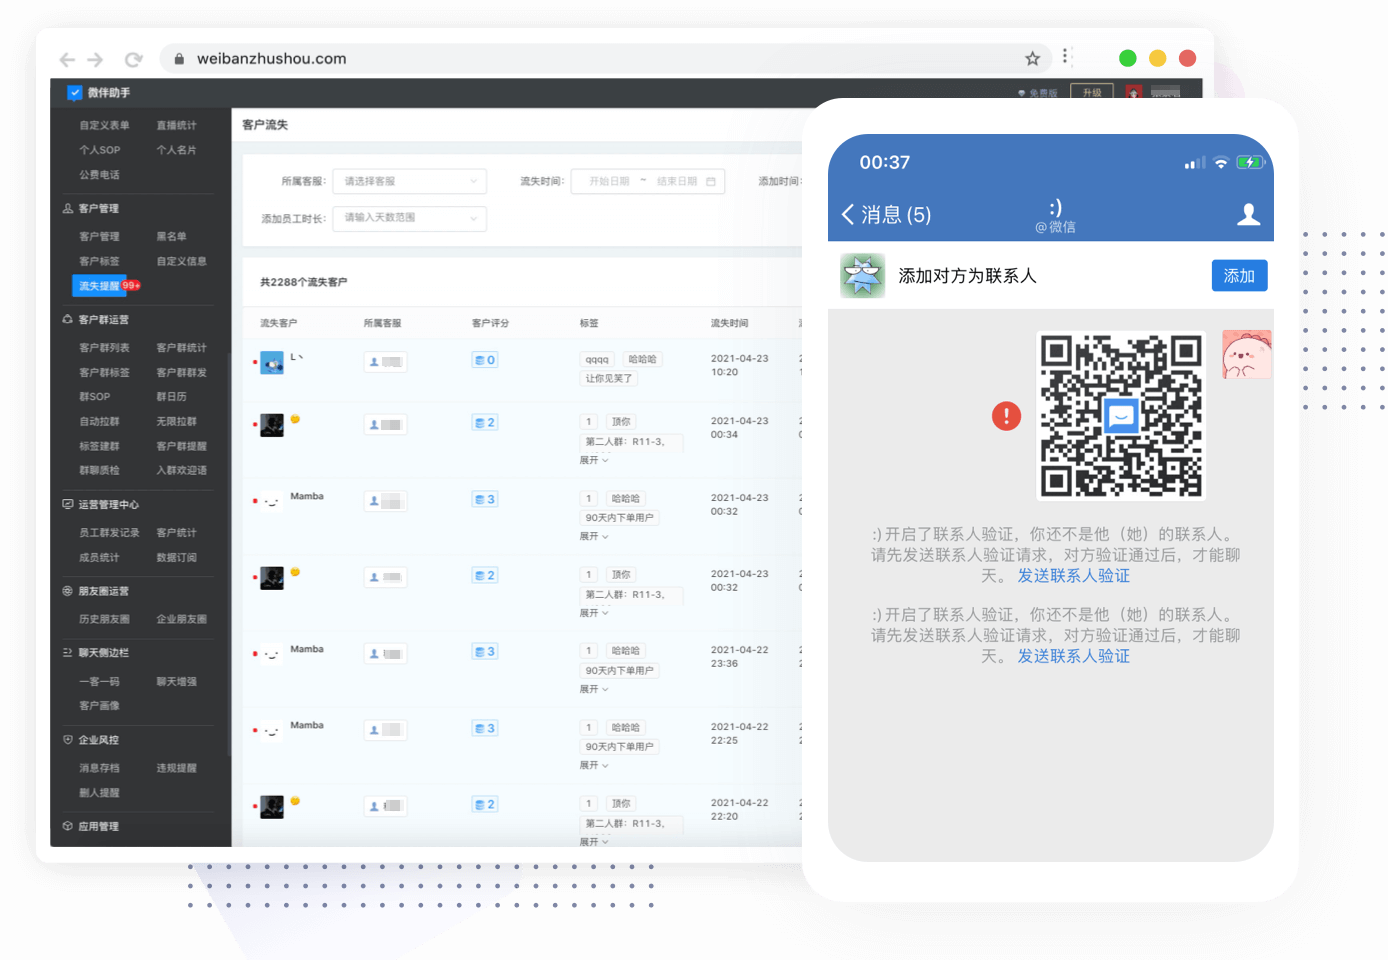Open 客户群列表 in the sidebar
This screenshot has width=1388, height=960.
(104, 348)
